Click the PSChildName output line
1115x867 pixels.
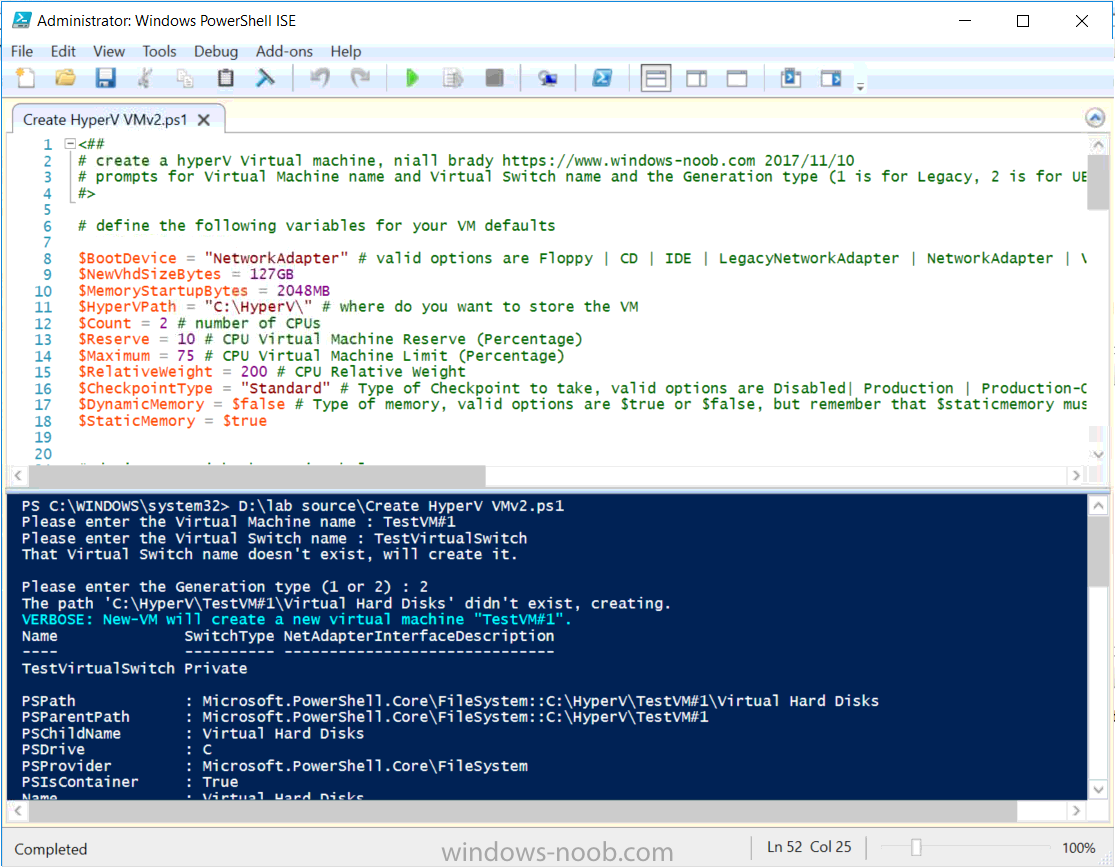193,733
